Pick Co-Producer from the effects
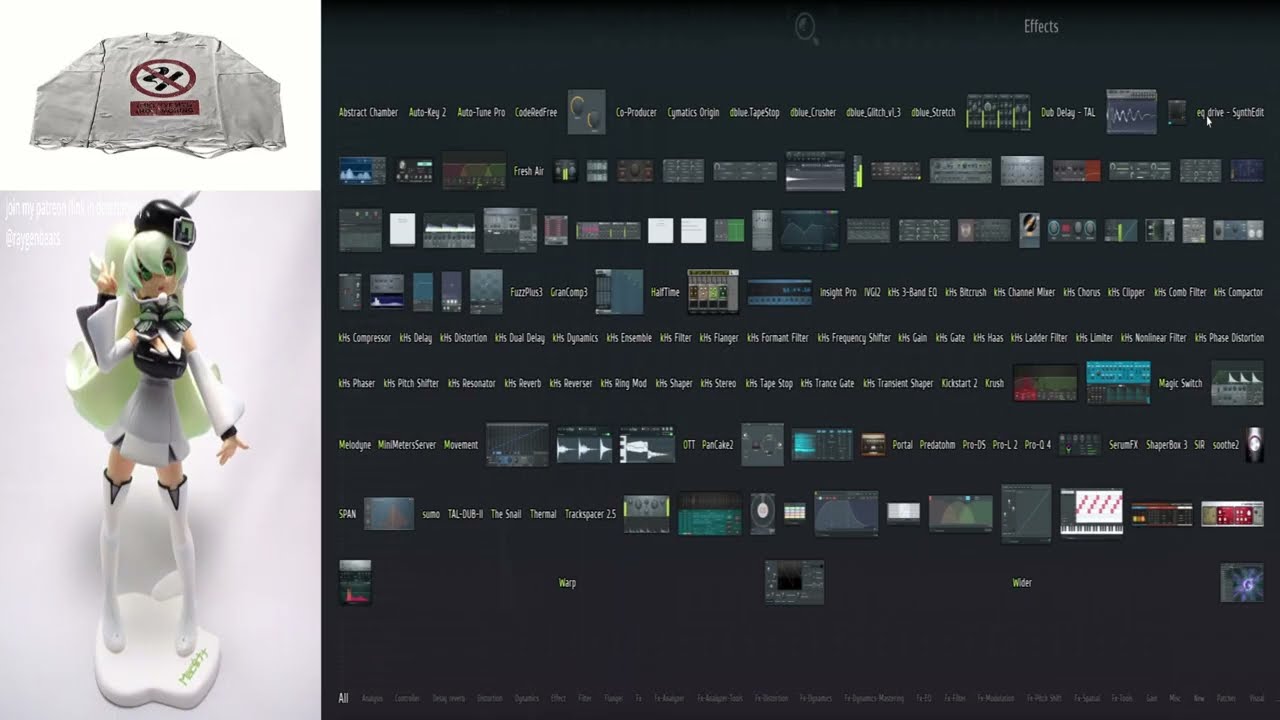 pos(636,113)
